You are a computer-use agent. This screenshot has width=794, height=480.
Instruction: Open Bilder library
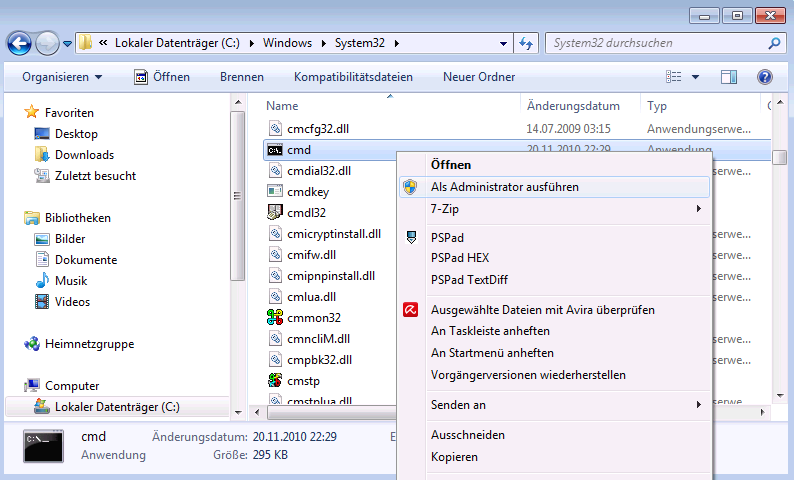coord(70,239)
